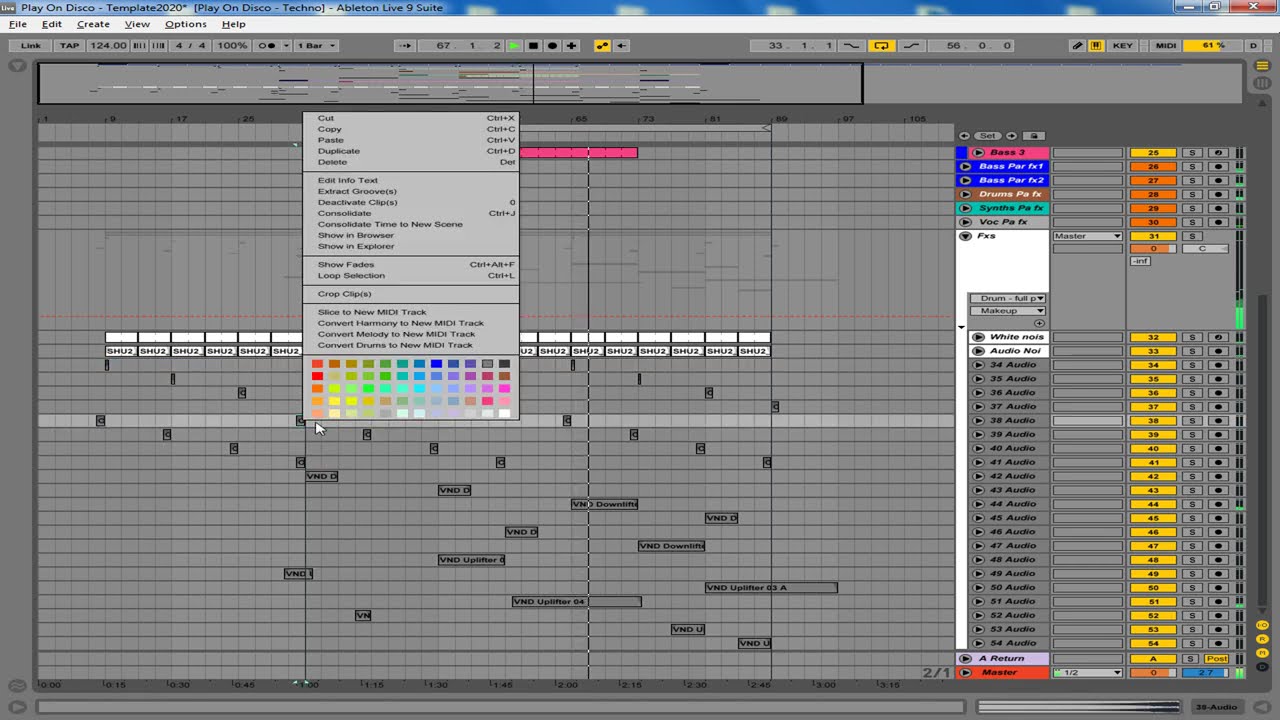Click the 124.00 tempo field
This screenshot has height=720, width=1280.
(x=108, y=46)
